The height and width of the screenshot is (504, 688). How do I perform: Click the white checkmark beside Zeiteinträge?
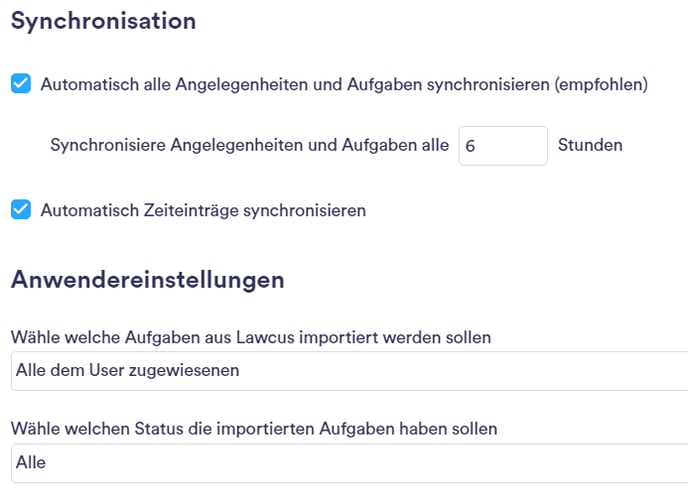point(21,209)
